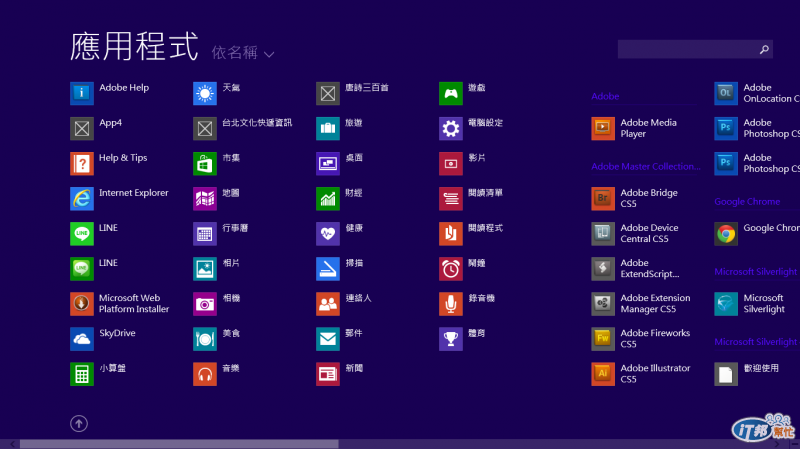Launch the 小算盤 calculator app
Image resolution: width=800 pixels, height=449 pixels.
pyautogui.click(x=98, y=374)
